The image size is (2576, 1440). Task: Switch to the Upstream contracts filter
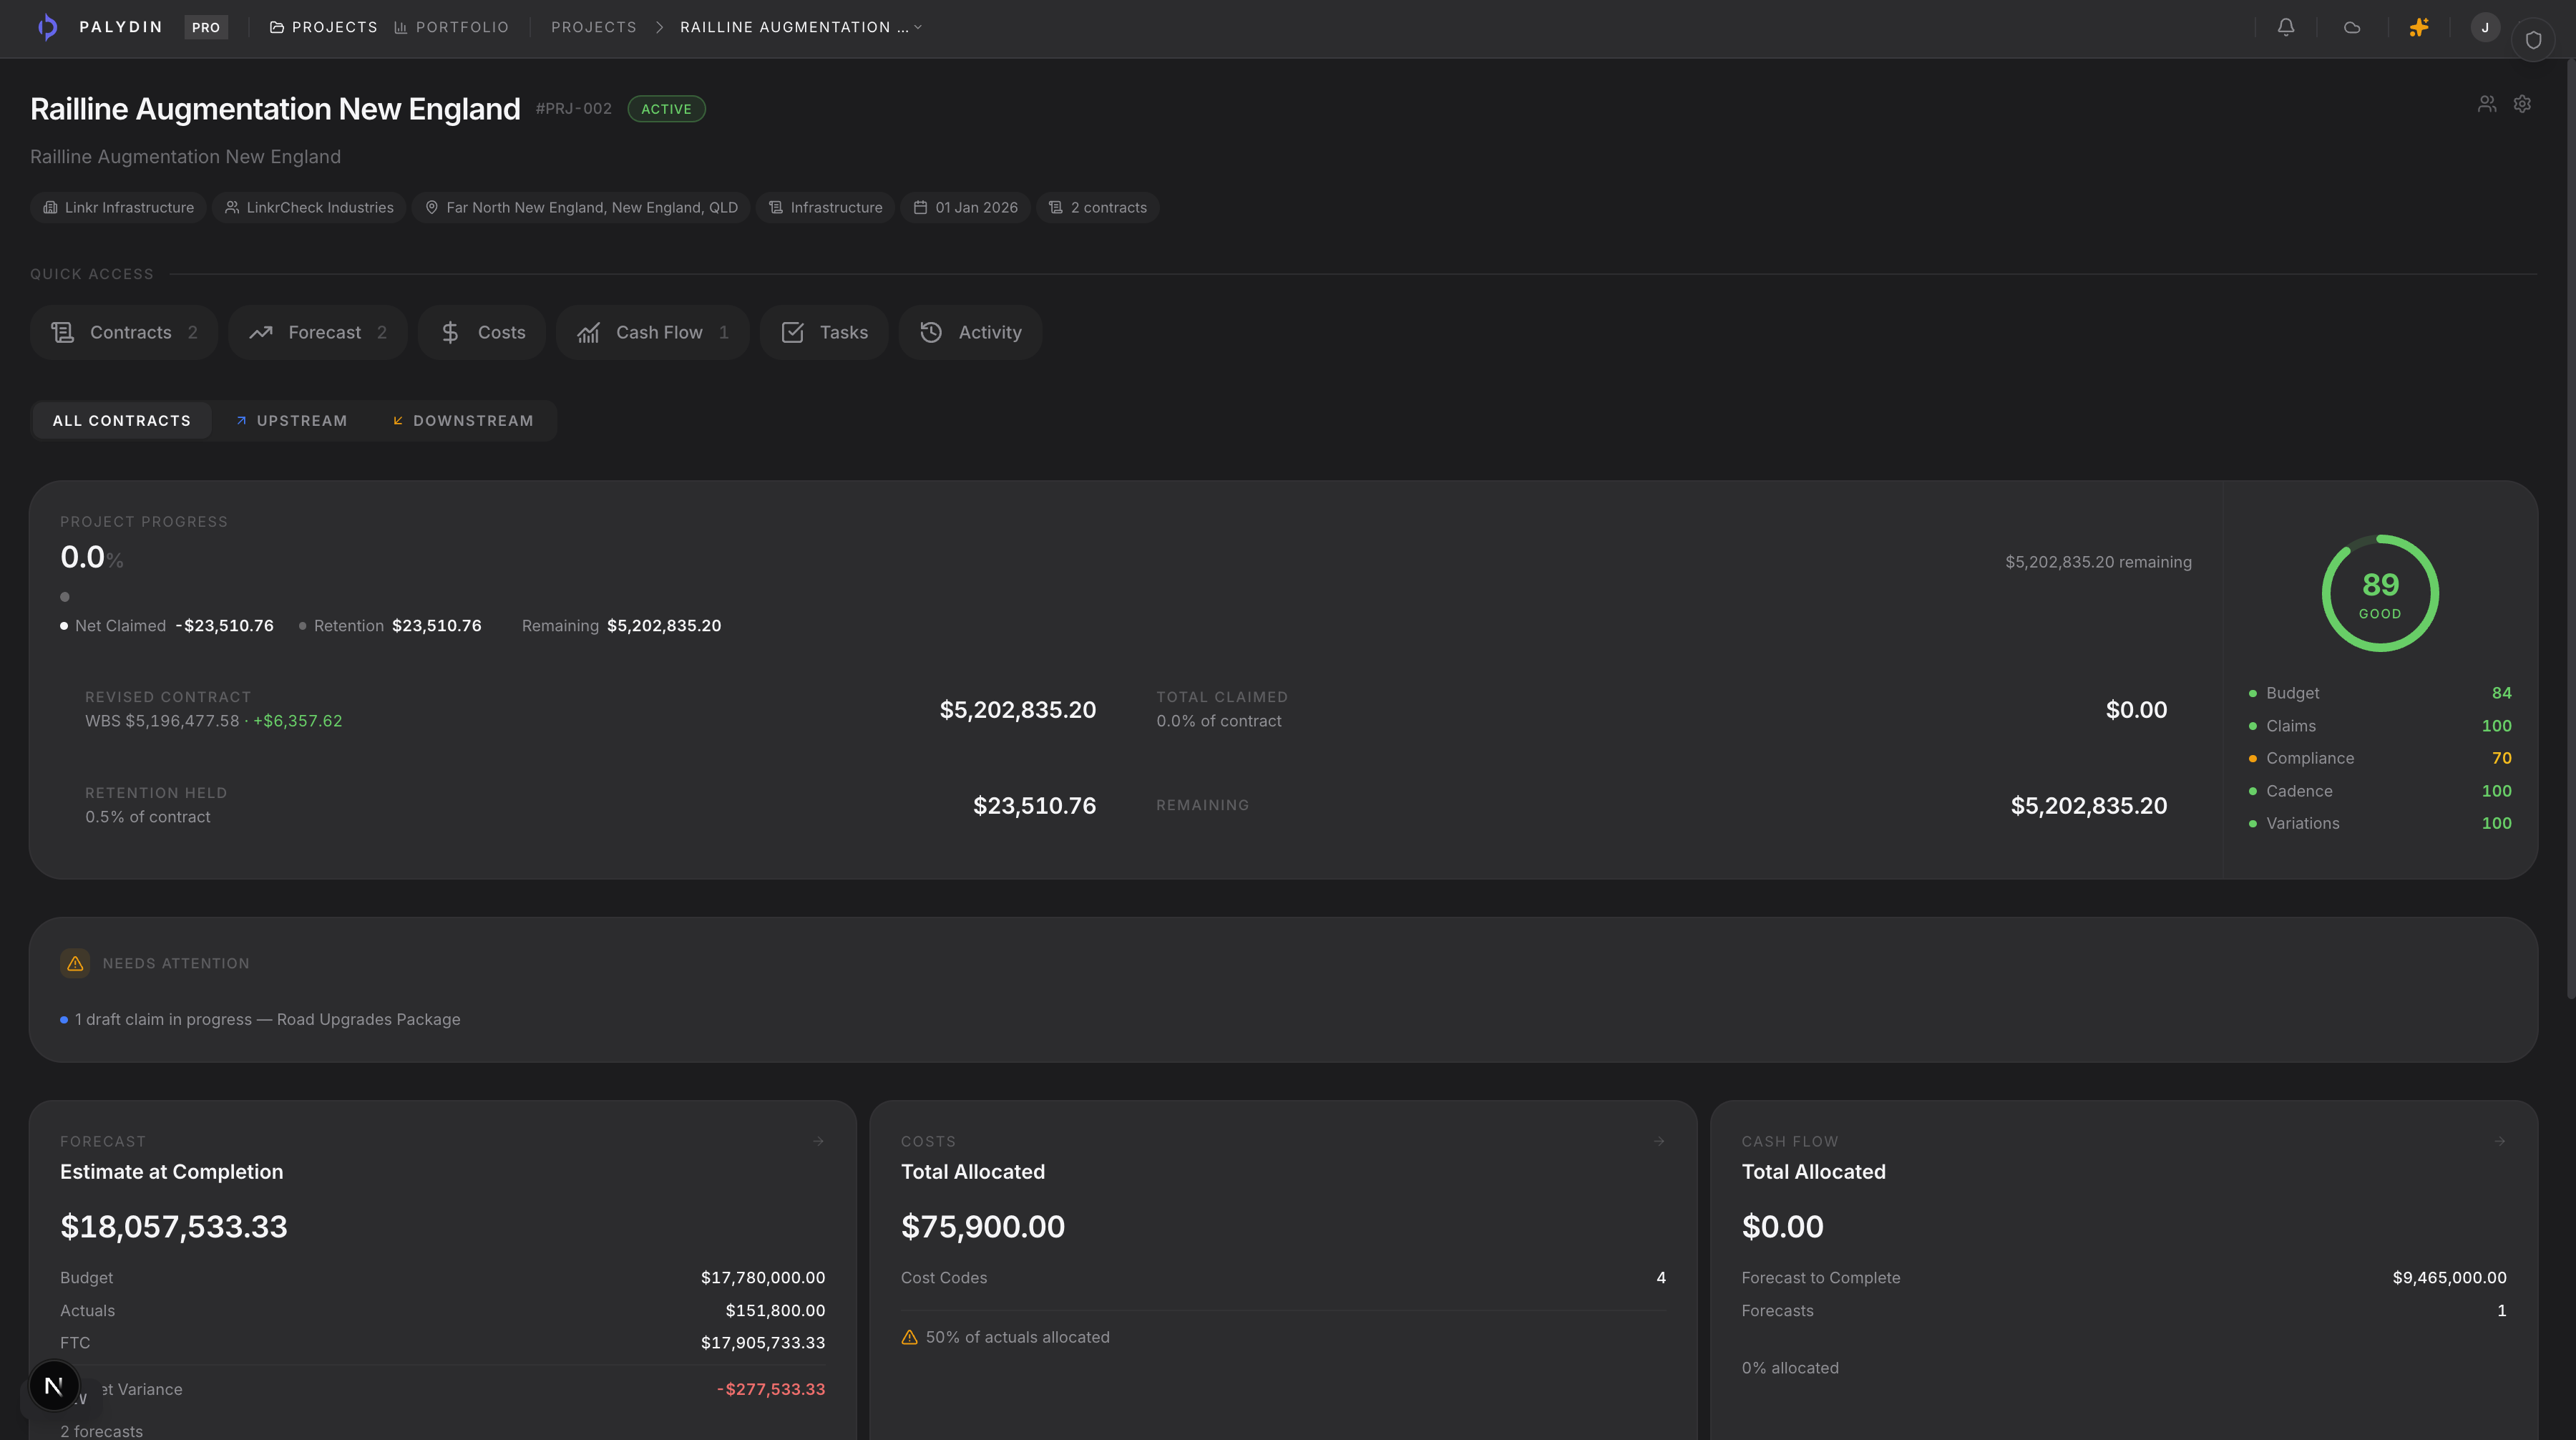coord(291,420)
